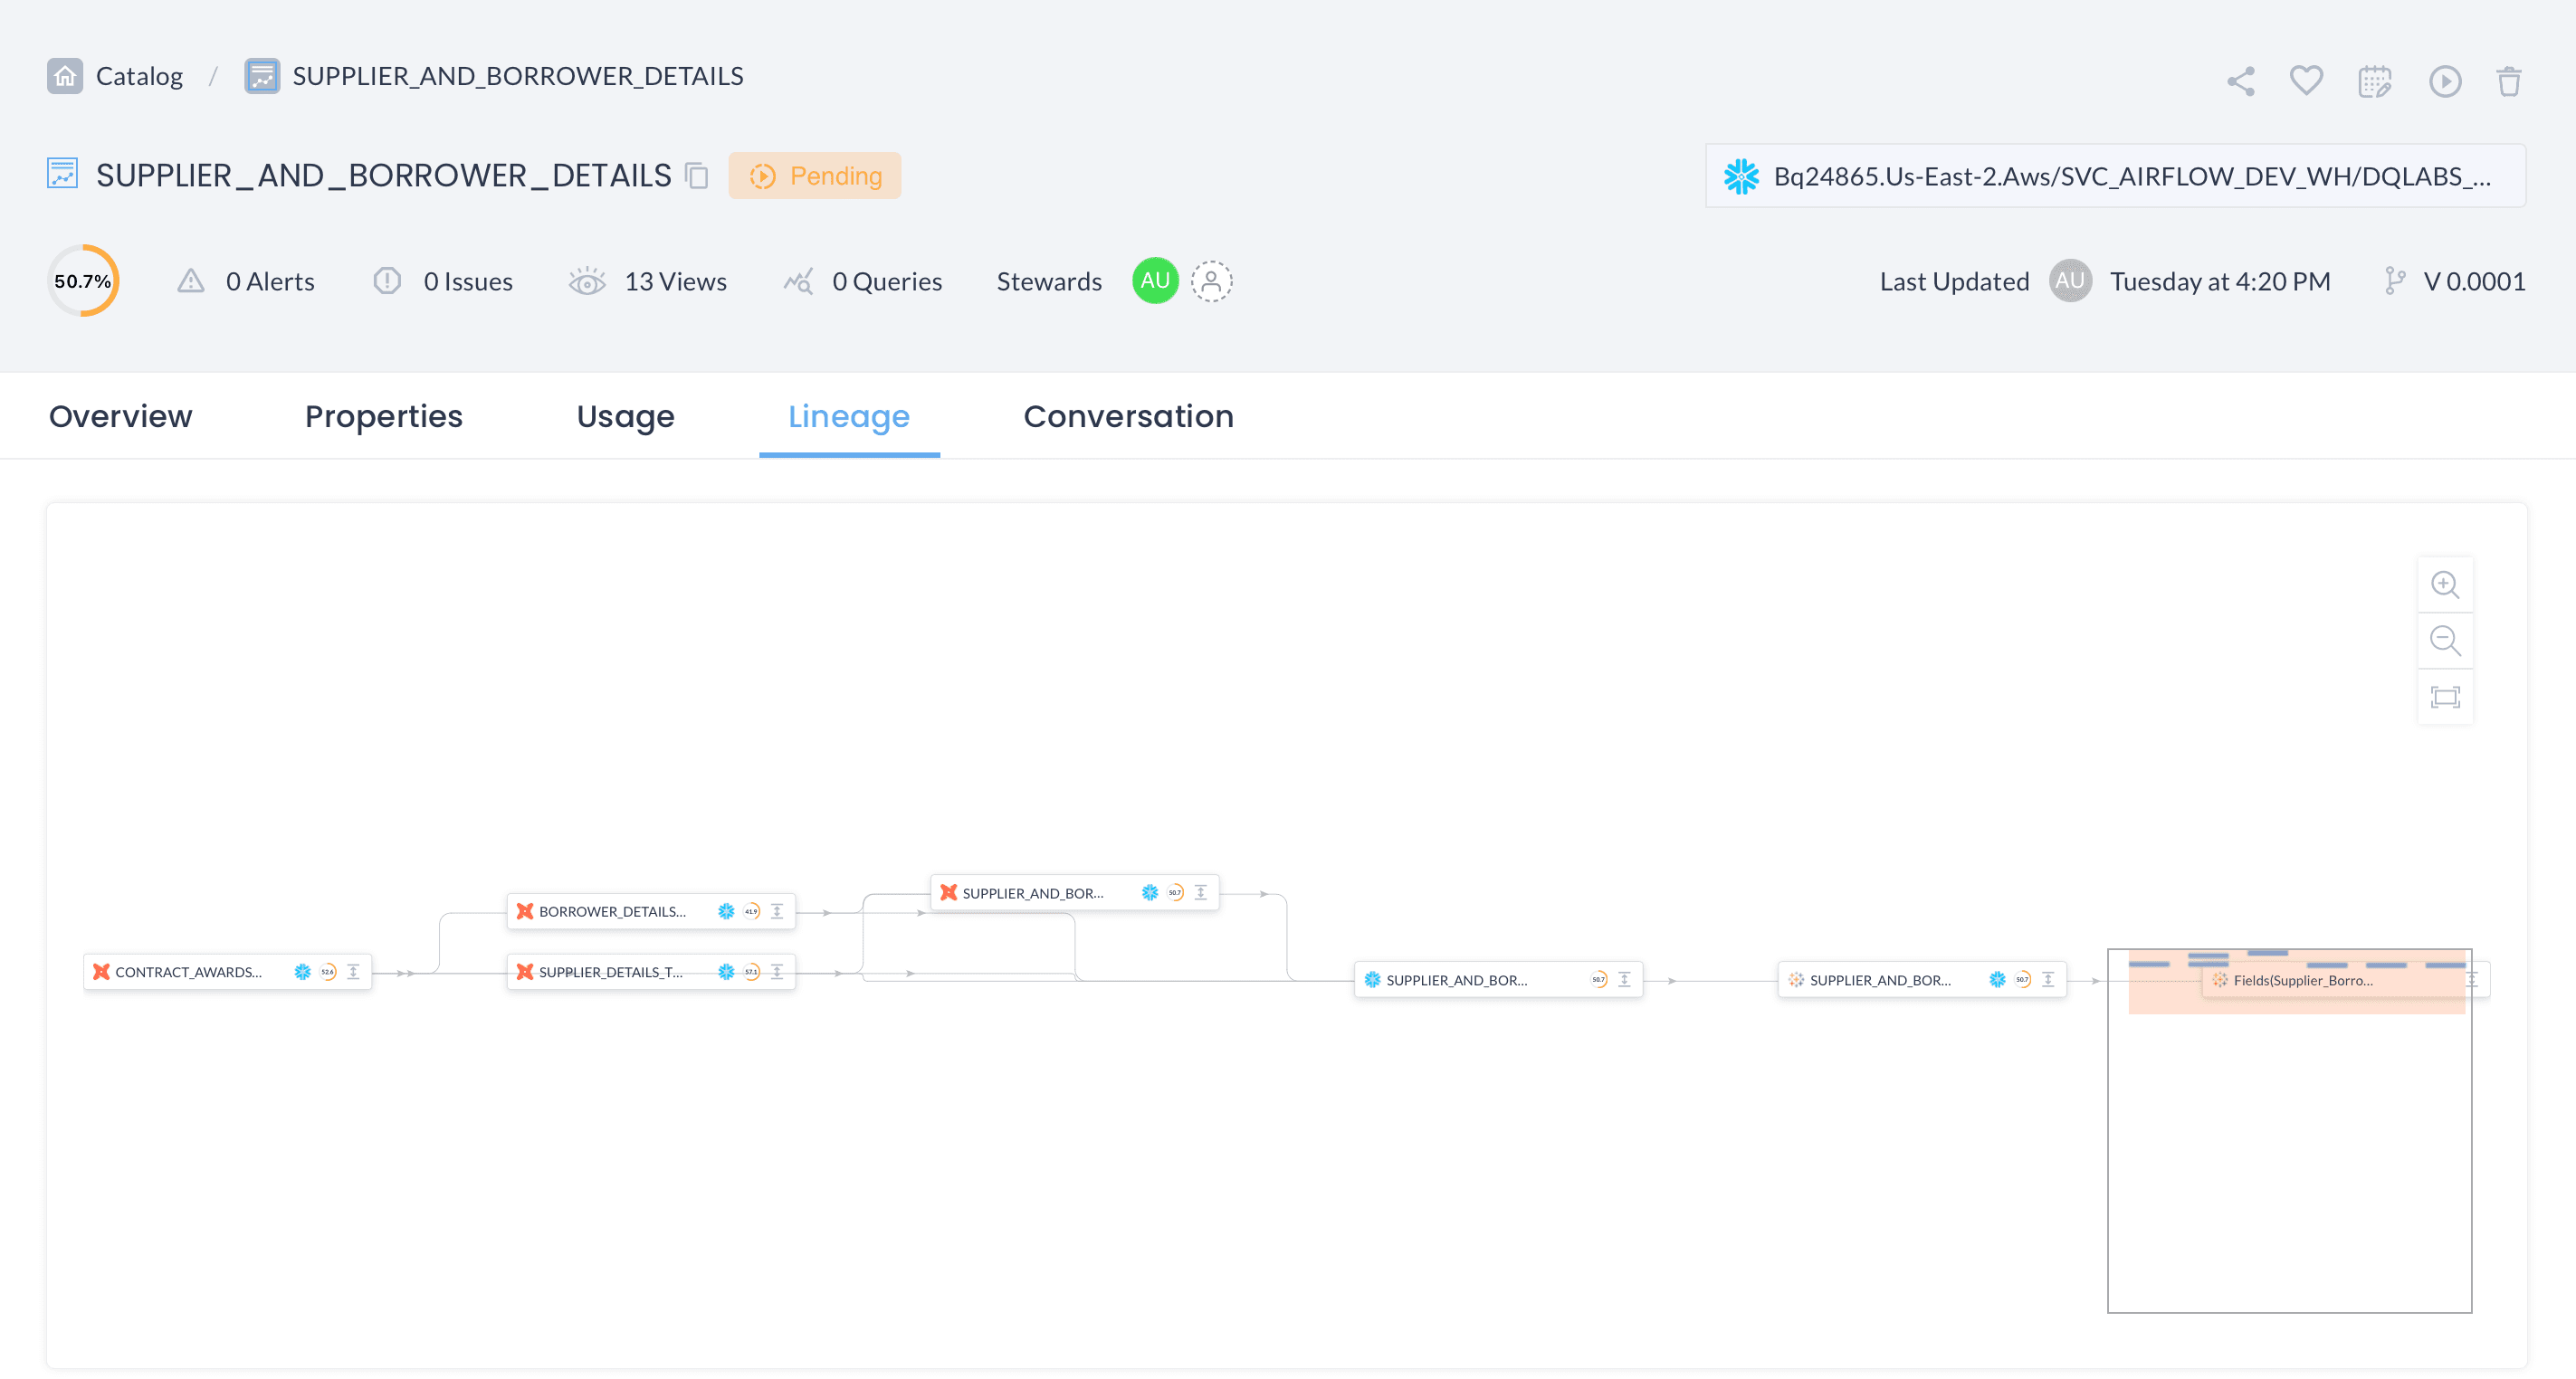Open the schedule editor calendar icon

click(x=2374, y=81)
